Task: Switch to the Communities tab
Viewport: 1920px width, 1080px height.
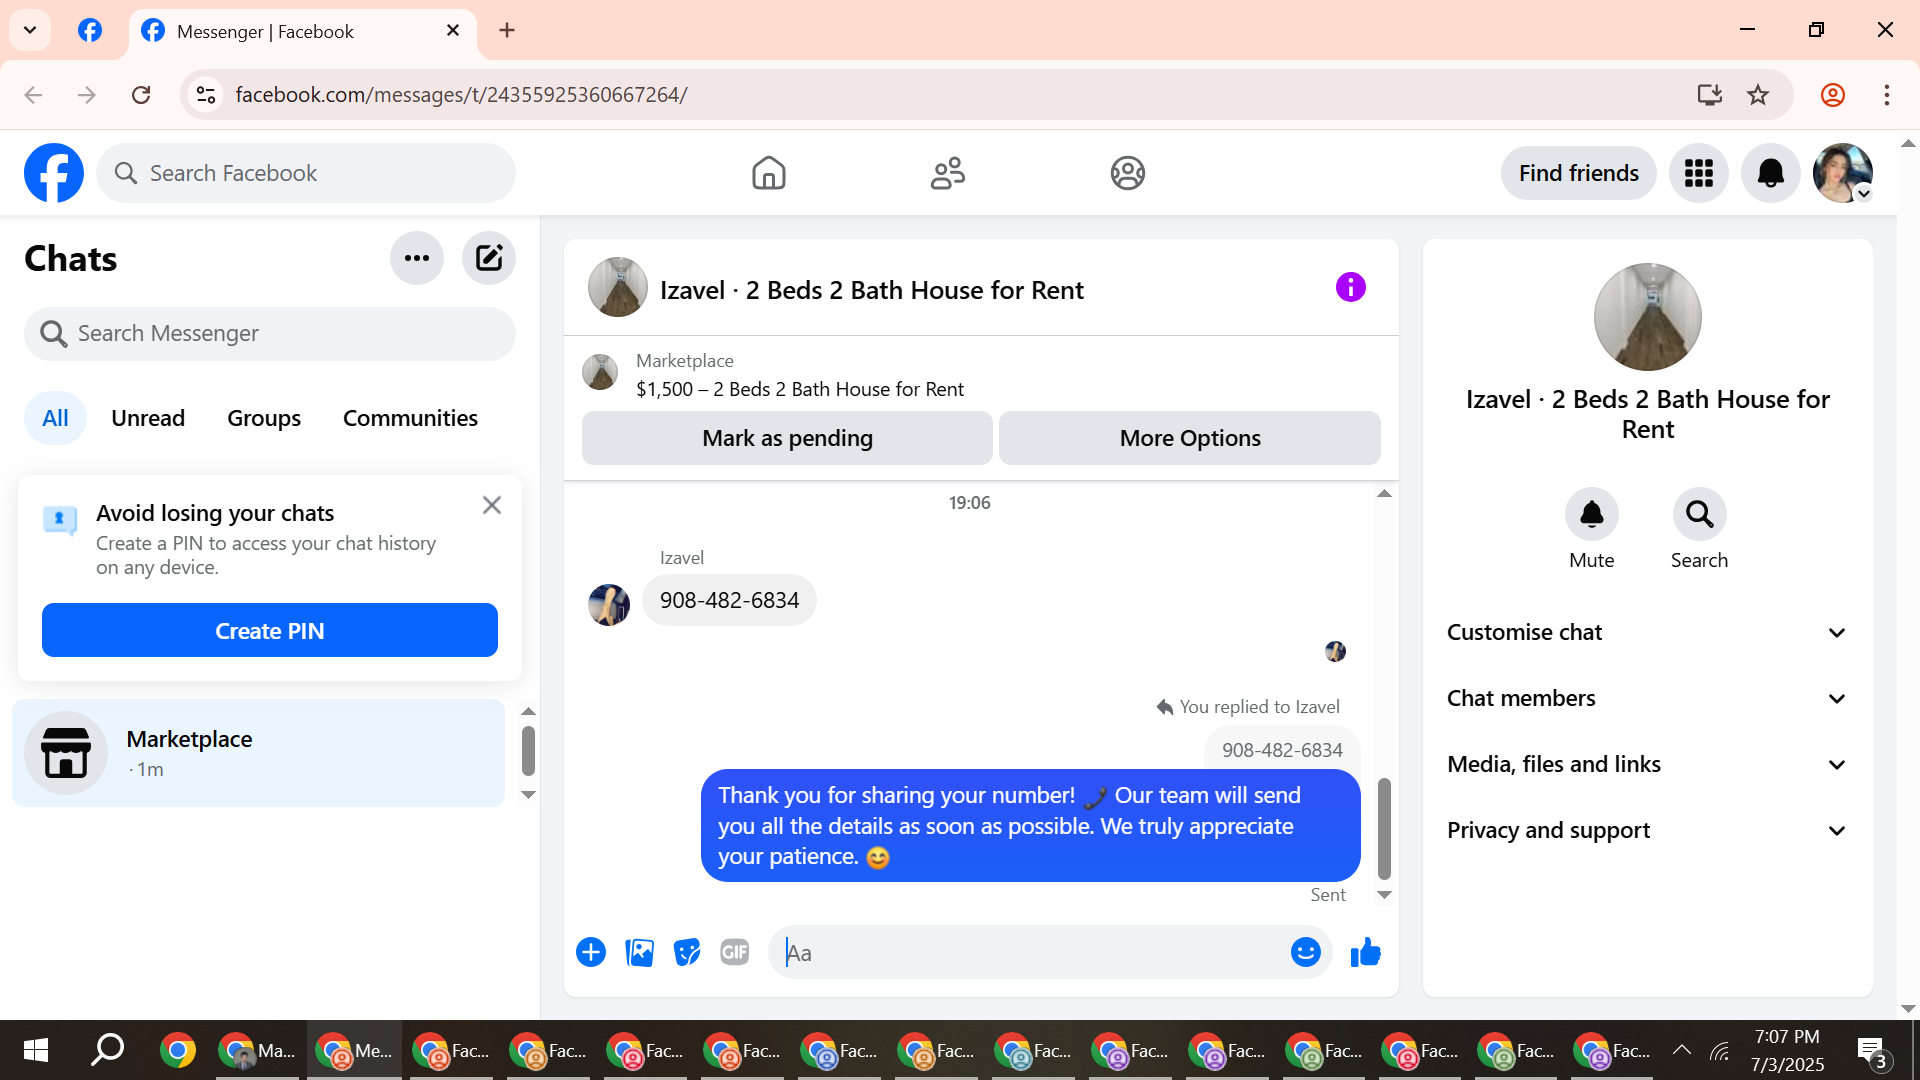Action: coord(410,418)
